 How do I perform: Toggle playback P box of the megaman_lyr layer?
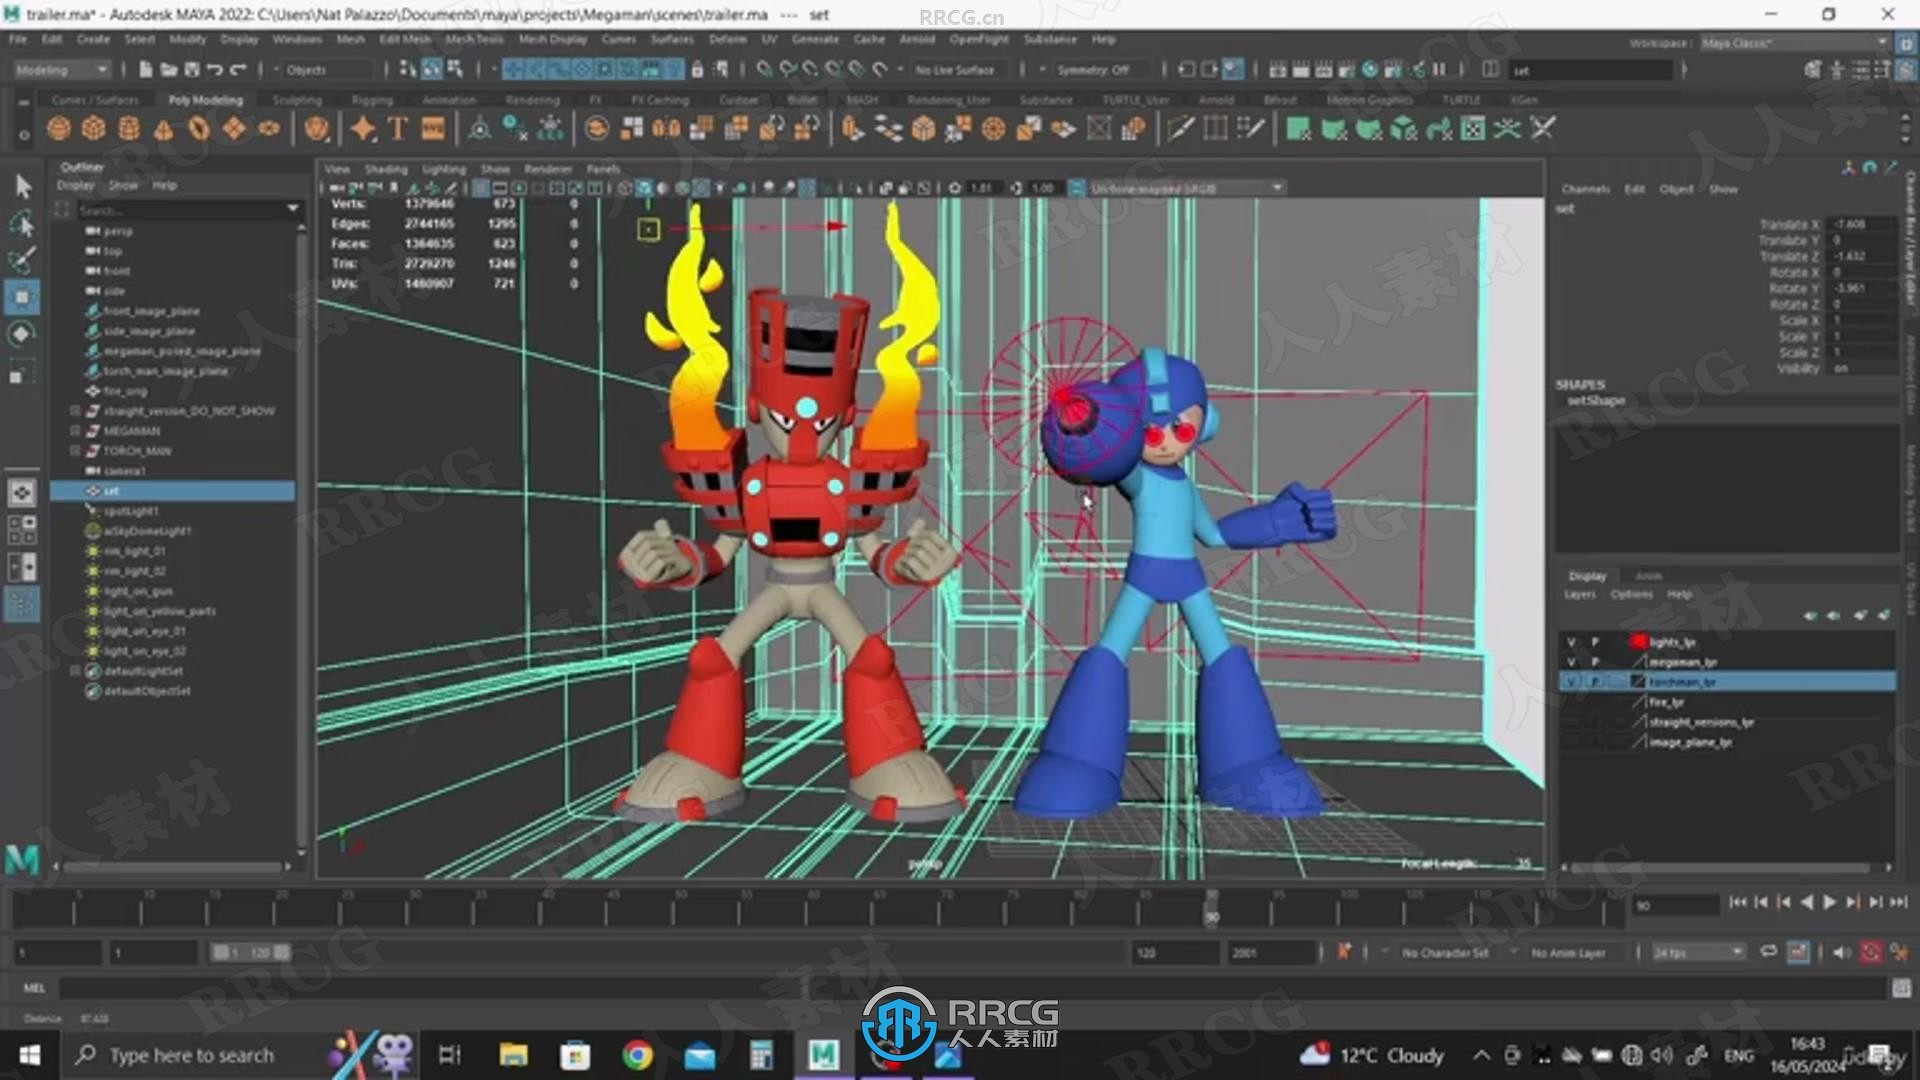[x=1596, y=662]
